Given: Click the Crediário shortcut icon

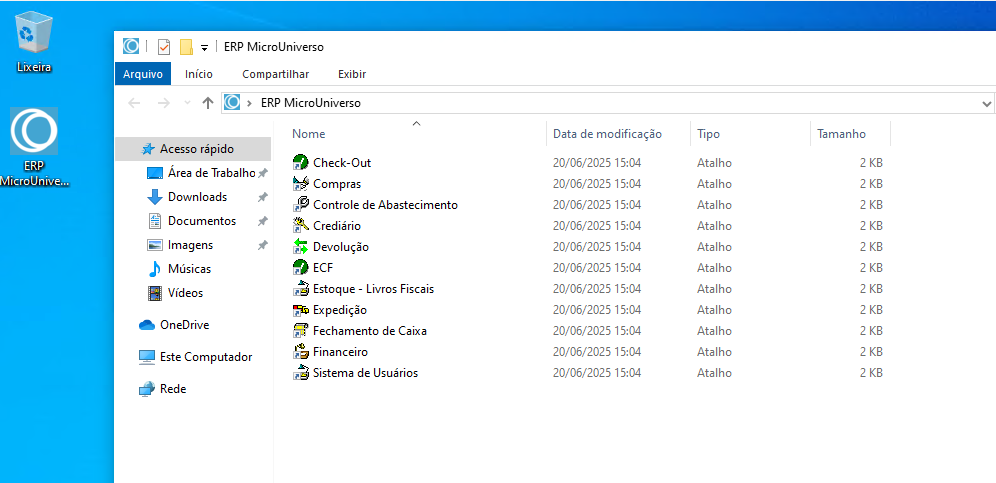Looking at the screenshot, I should point(300,226).
